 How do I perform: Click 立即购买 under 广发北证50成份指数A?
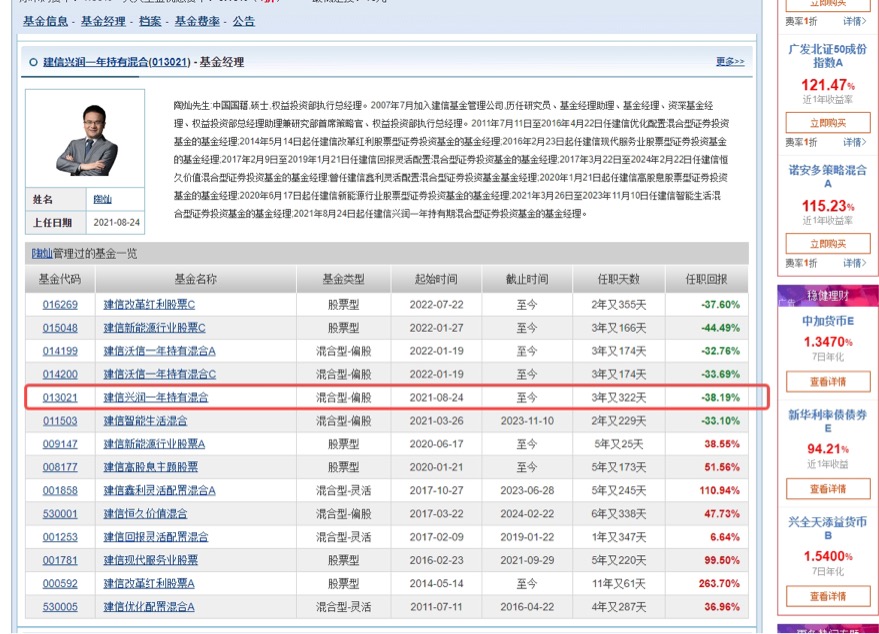point(828,123)
